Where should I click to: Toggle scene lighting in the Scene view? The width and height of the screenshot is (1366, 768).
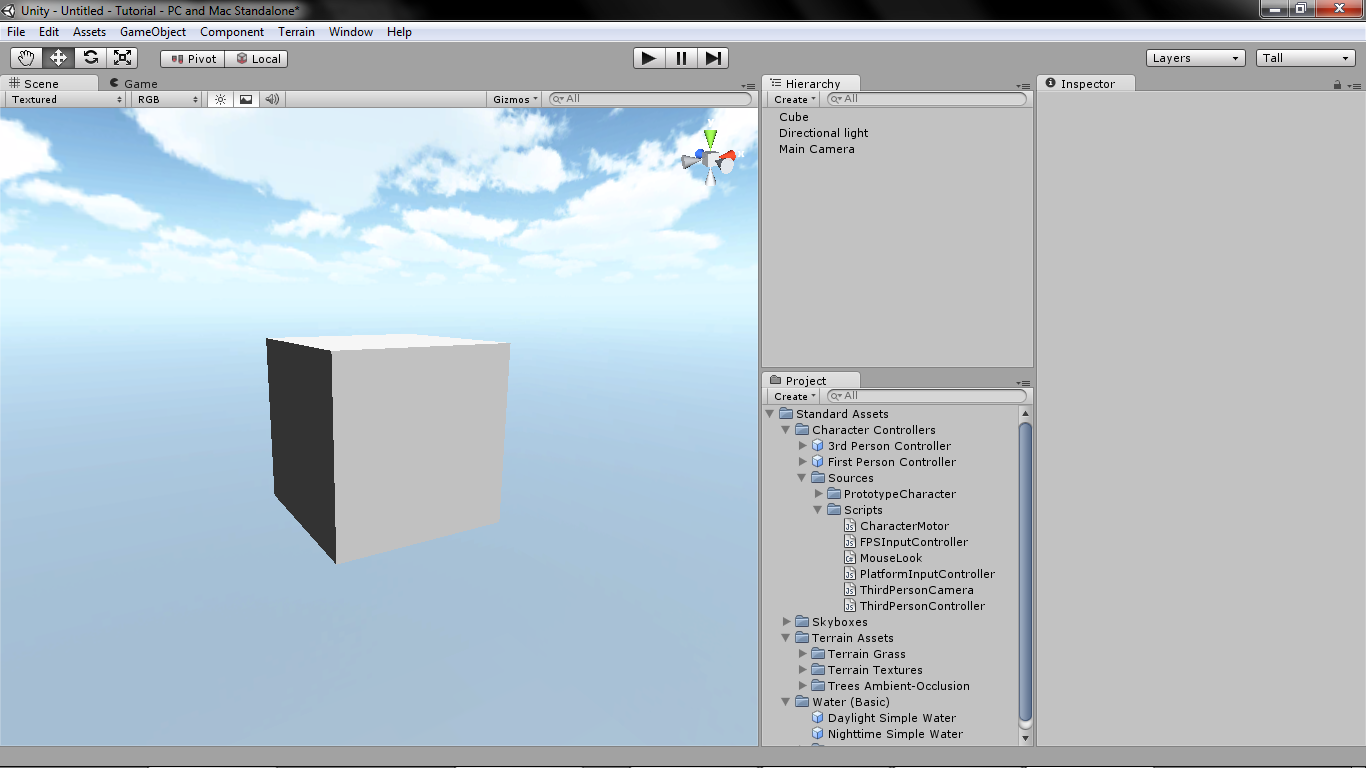[x=220, y=99]
